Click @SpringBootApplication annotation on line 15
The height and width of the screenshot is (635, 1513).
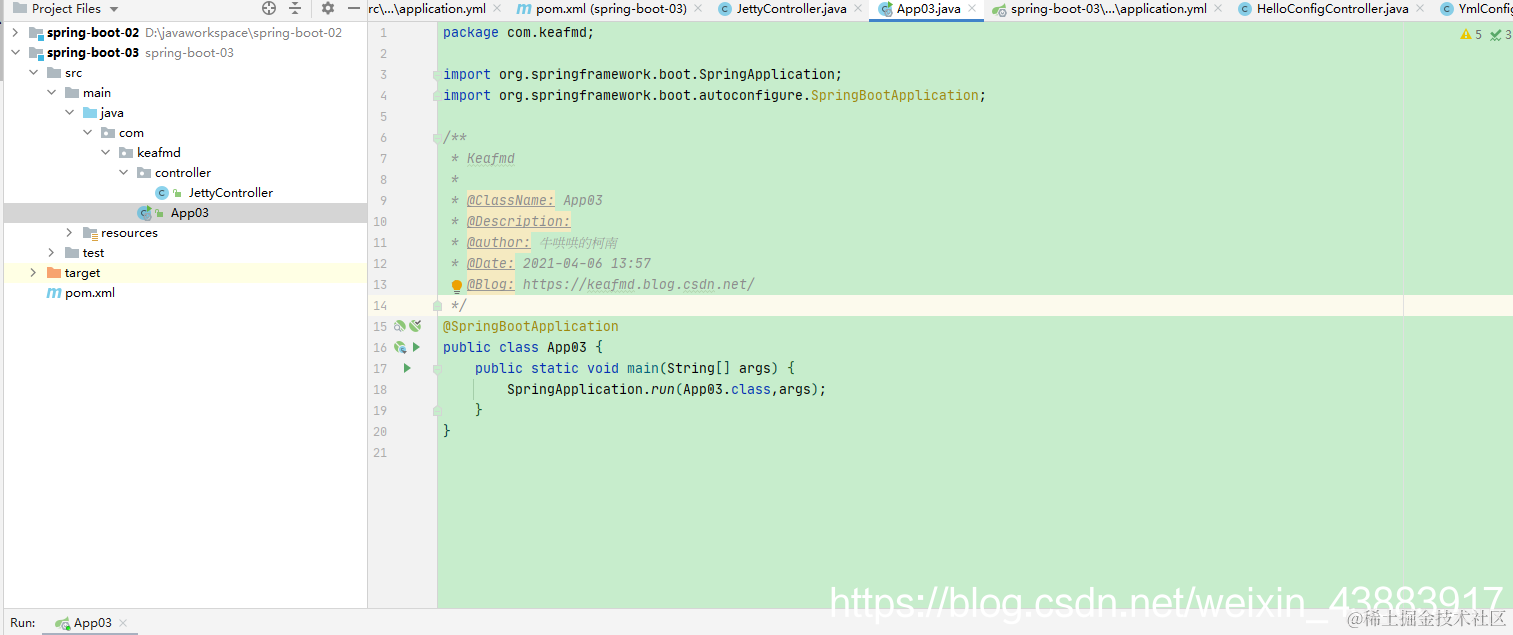coord(531,326)
